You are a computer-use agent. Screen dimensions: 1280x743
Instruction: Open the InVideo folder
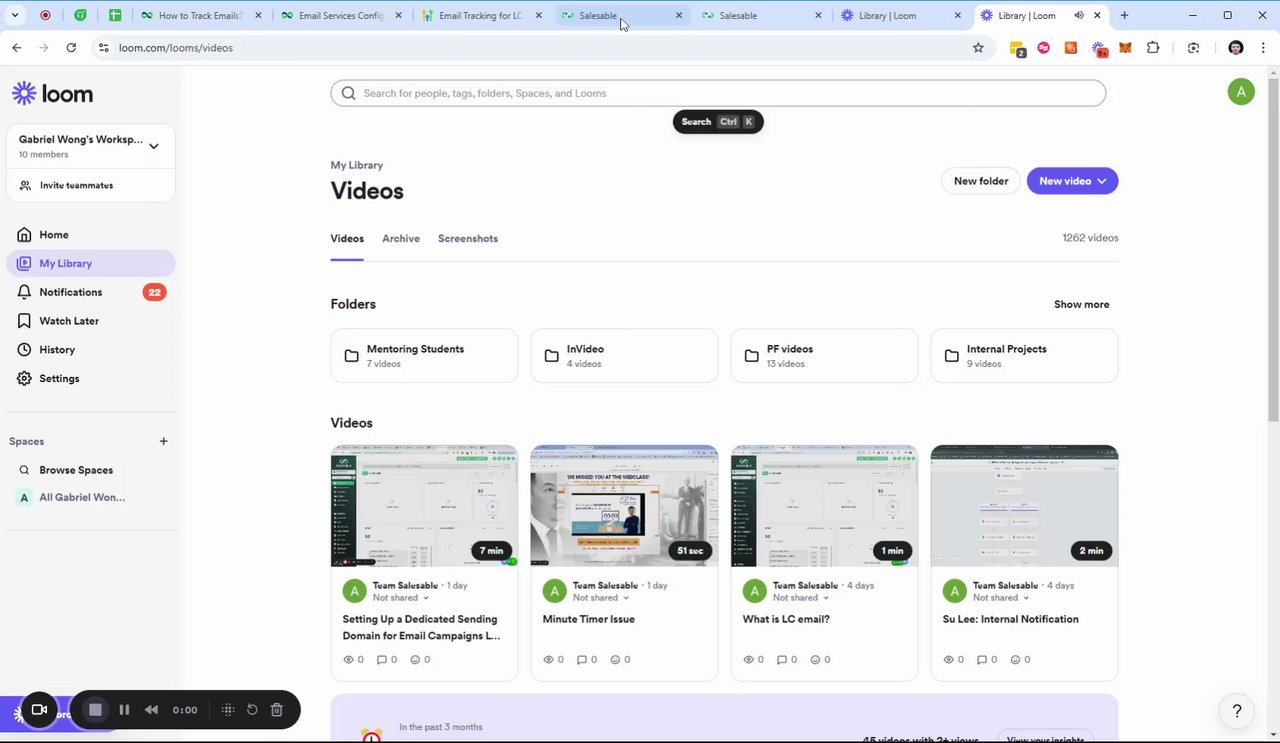point(624,355)
